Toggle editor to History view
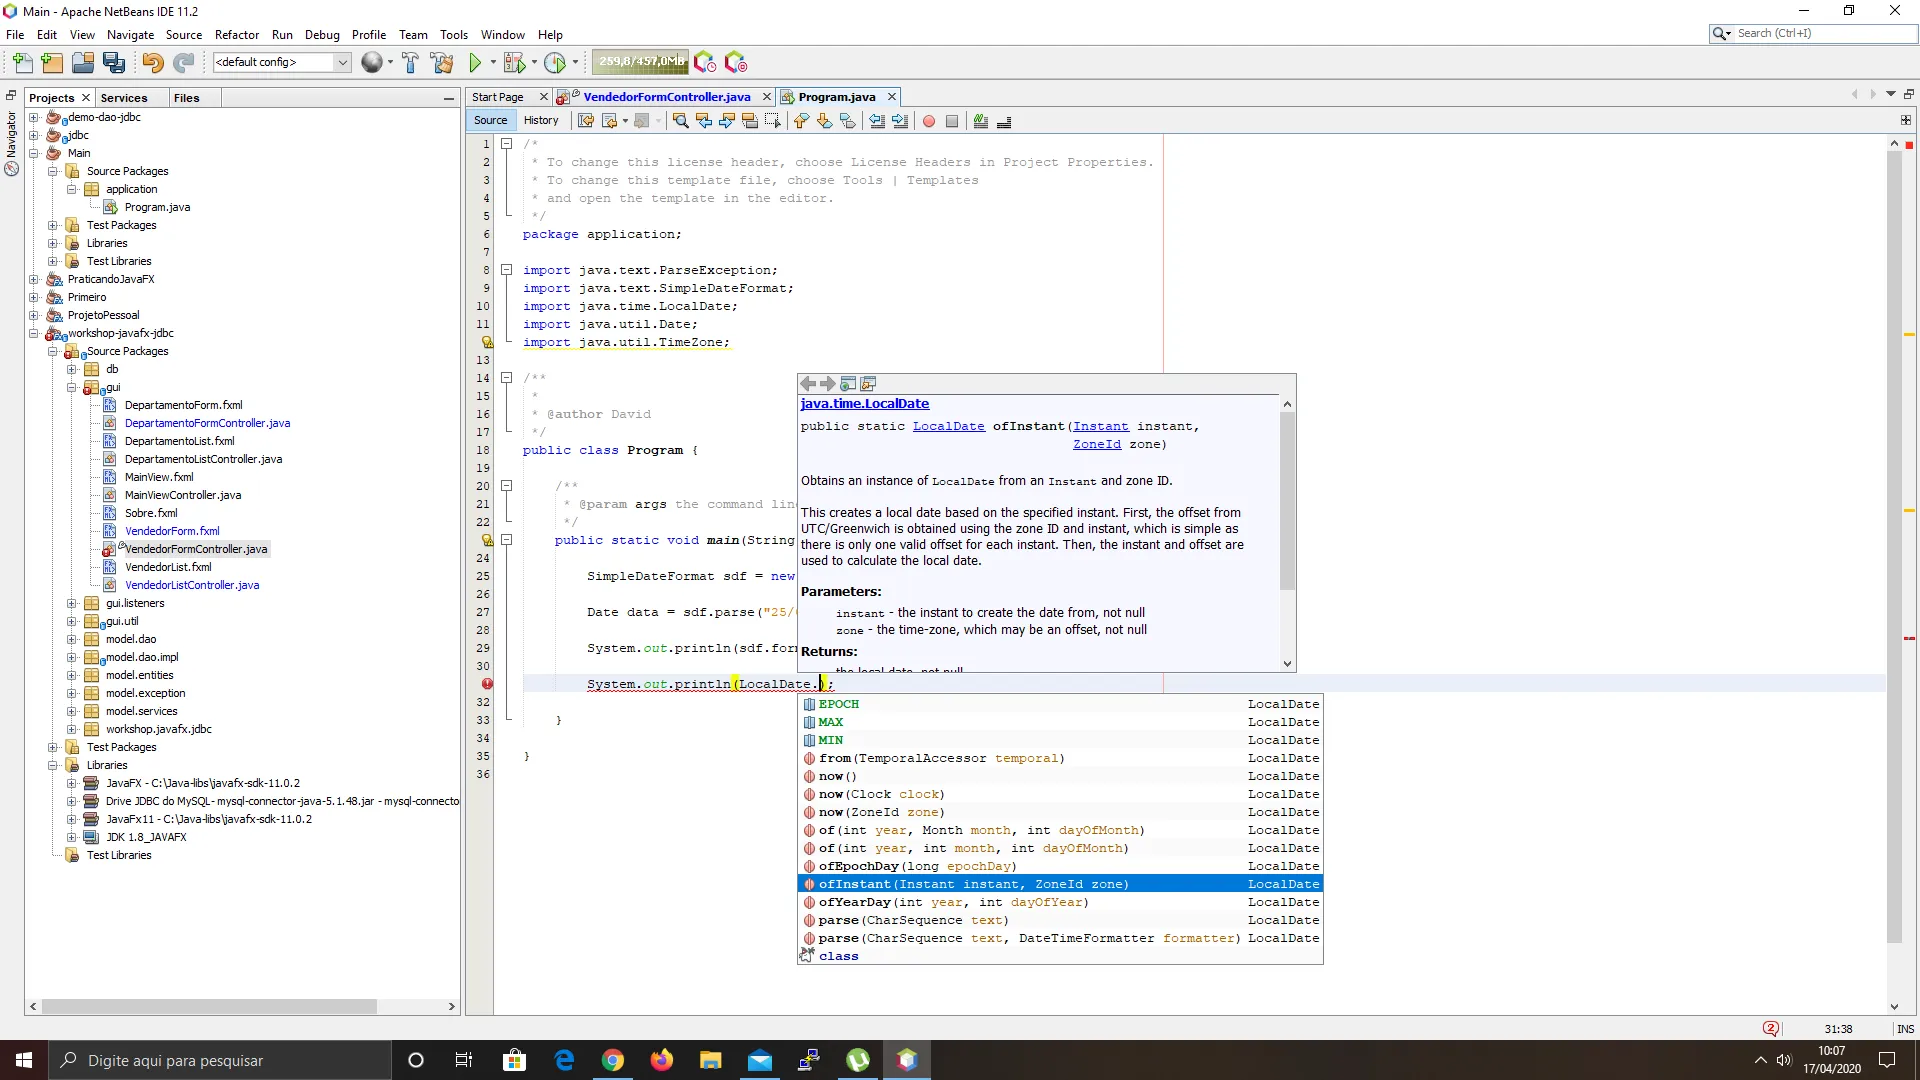1920x1080 pixels. tap(541, 120)
